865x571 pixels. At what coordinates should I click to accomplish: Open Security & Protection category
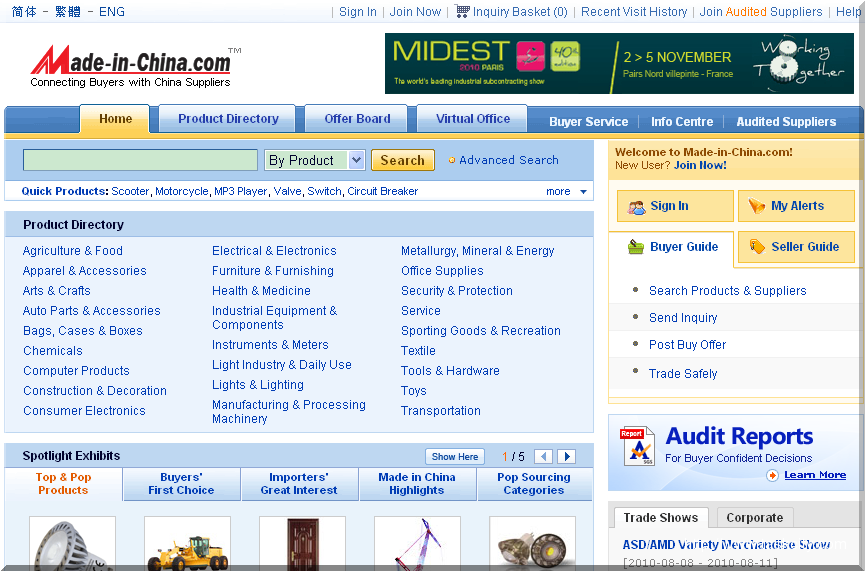click(457, 291)
